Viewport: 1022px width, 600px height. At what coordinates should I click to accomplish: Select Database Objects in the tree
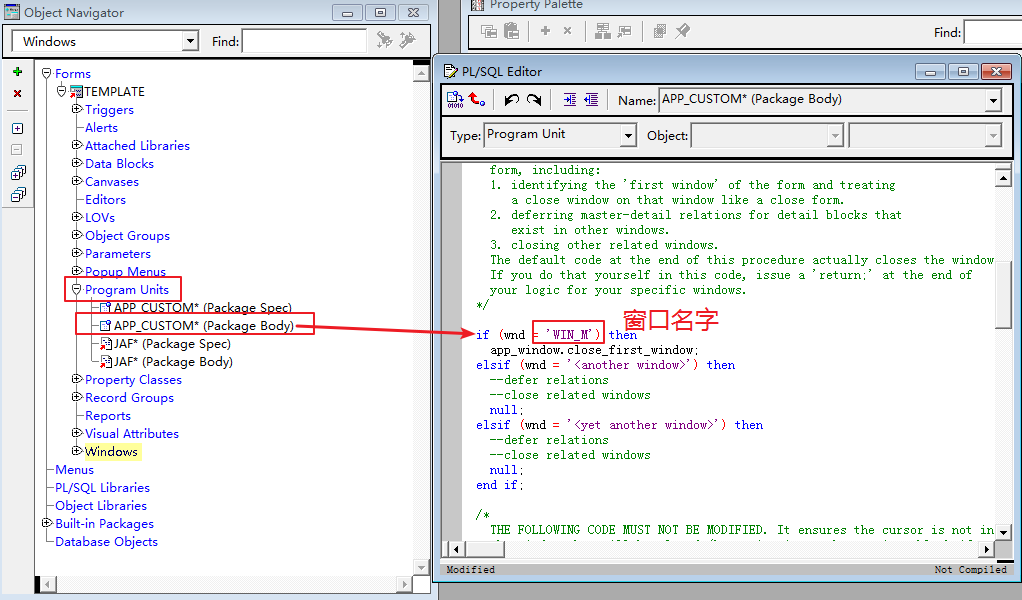click(106, 542)
